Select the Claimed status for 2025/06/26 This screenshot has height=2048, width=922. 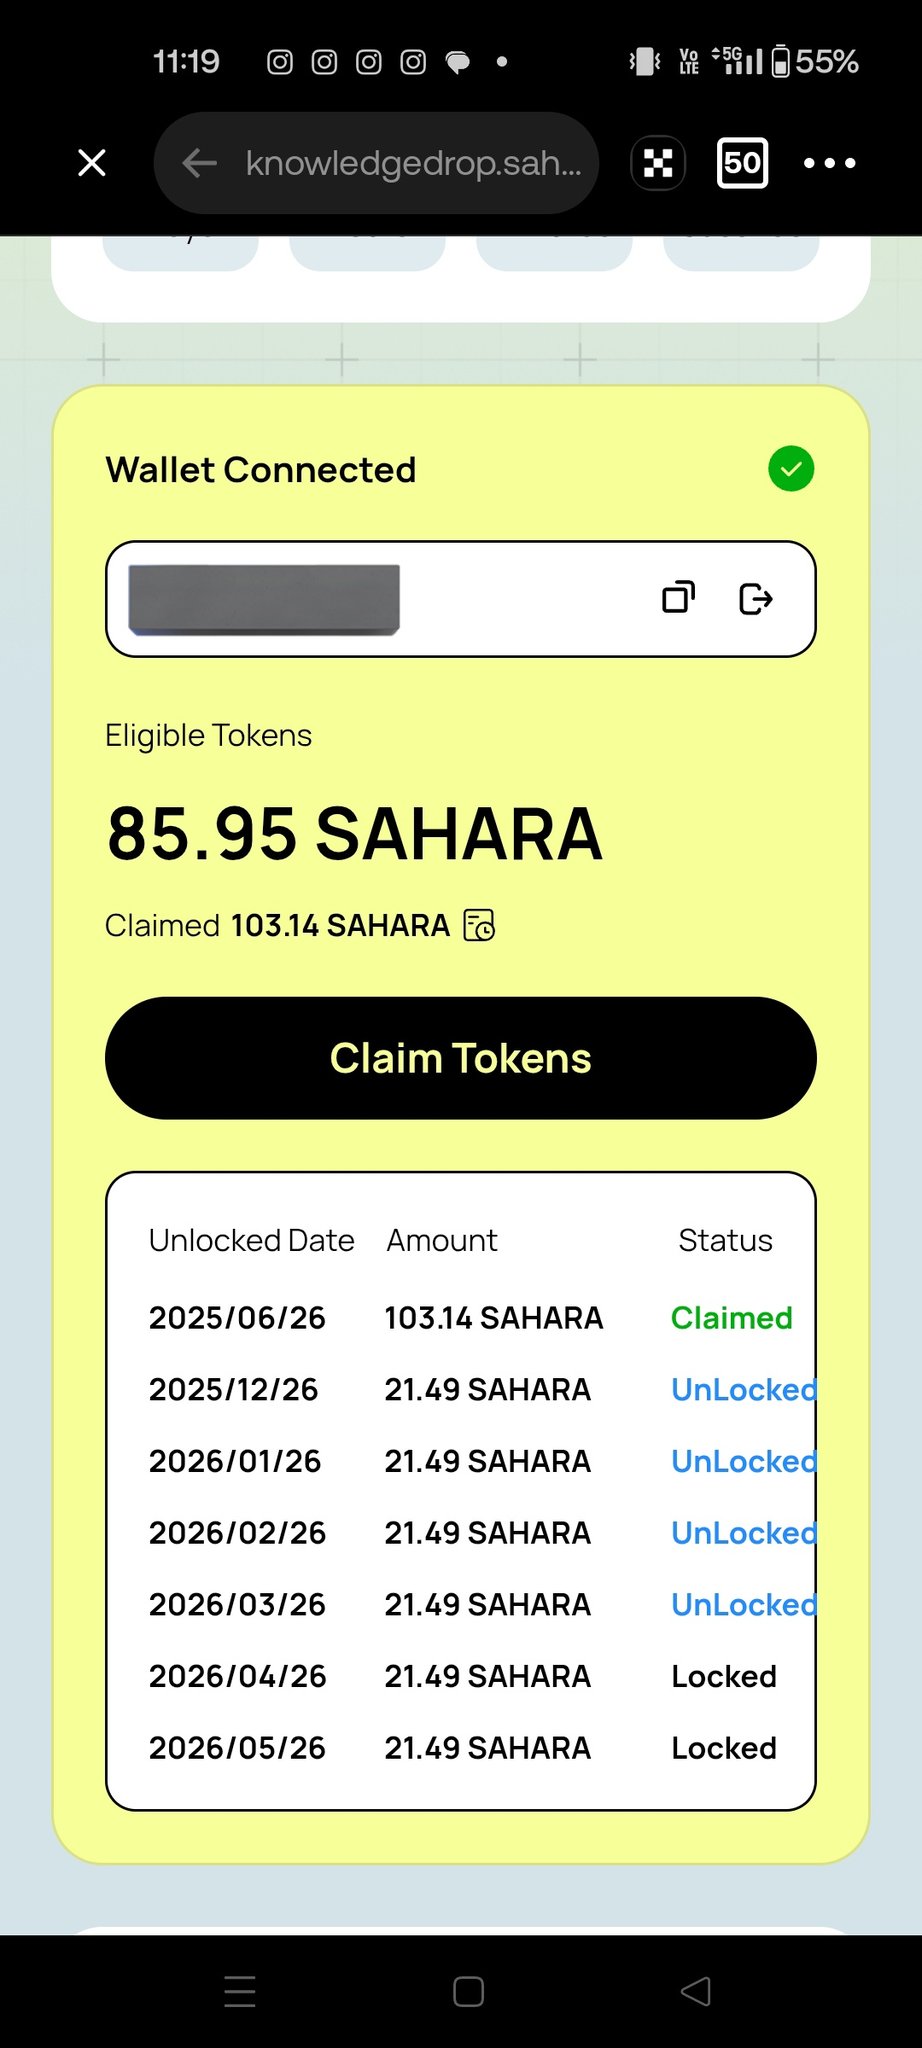[x=731, y=1318]
